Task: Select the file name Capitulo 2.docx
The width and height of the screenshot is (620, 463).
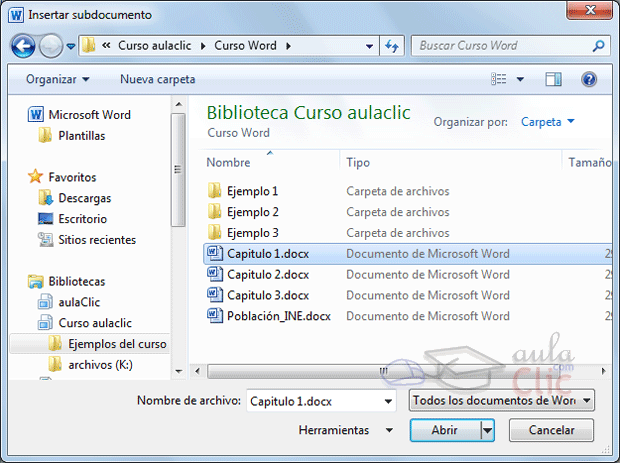Action: click(268, 274)
